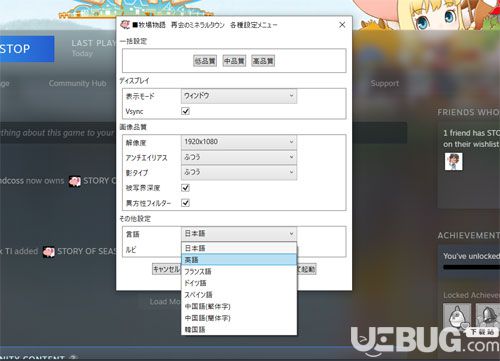Open the 解像度 1920x1080 resolution dropdown
This screenshot has height=361, width=500.
tap(239, 142)
